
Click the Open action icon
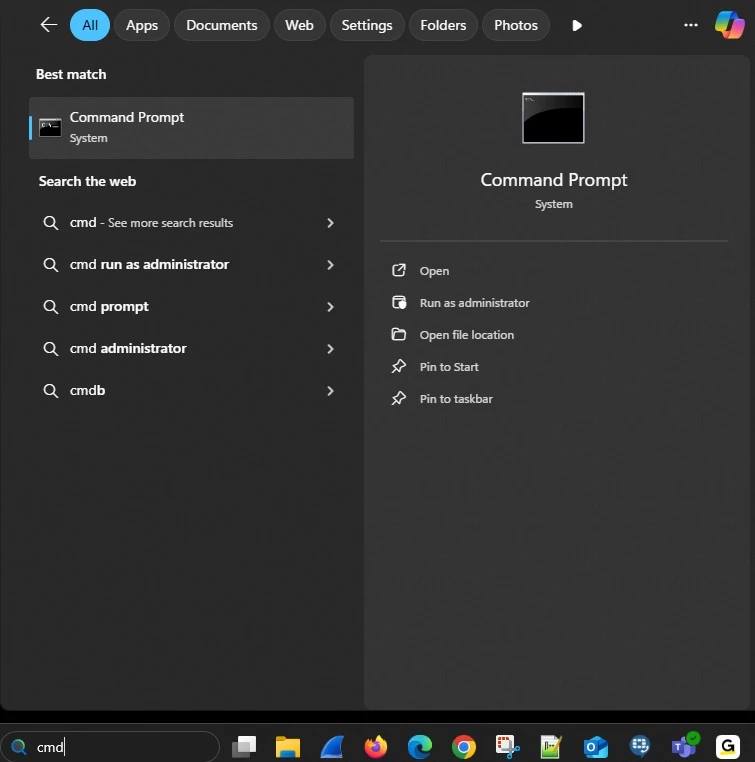tap(398, 270)
